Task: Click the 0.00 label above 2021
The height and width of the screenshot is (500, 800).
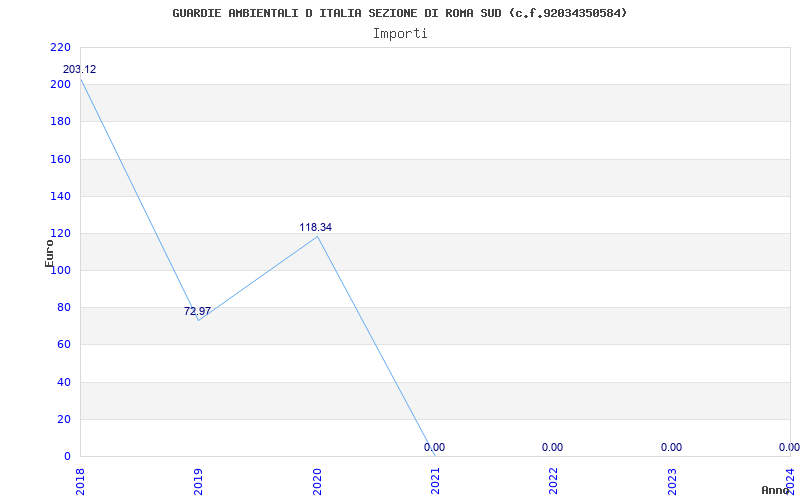Action: tap(434, 447)
